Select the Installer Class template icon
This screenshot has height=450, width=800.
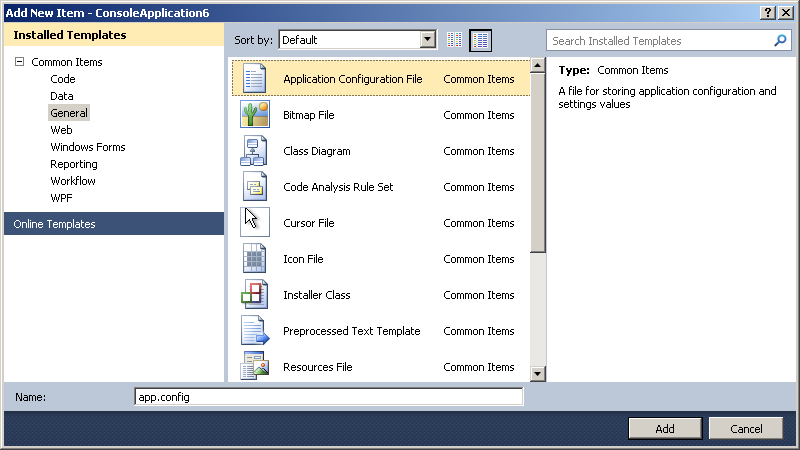click(x=255, y=295)
